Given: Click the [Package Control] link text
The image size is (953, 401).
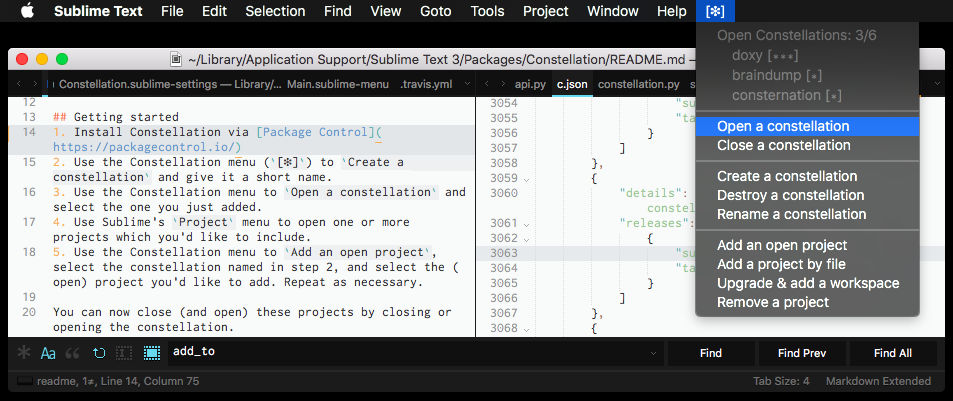Looking at the screenshot, I should pos(316,132).
